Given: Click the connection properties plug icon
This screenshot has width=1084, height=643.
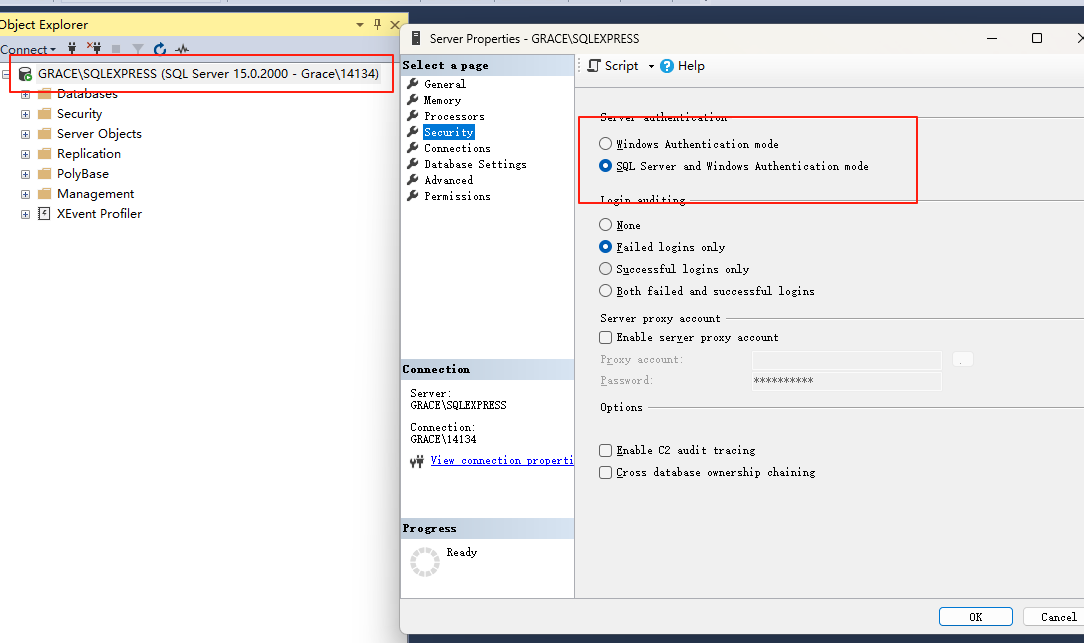Looking at the screenshot, I should [416, 462].
